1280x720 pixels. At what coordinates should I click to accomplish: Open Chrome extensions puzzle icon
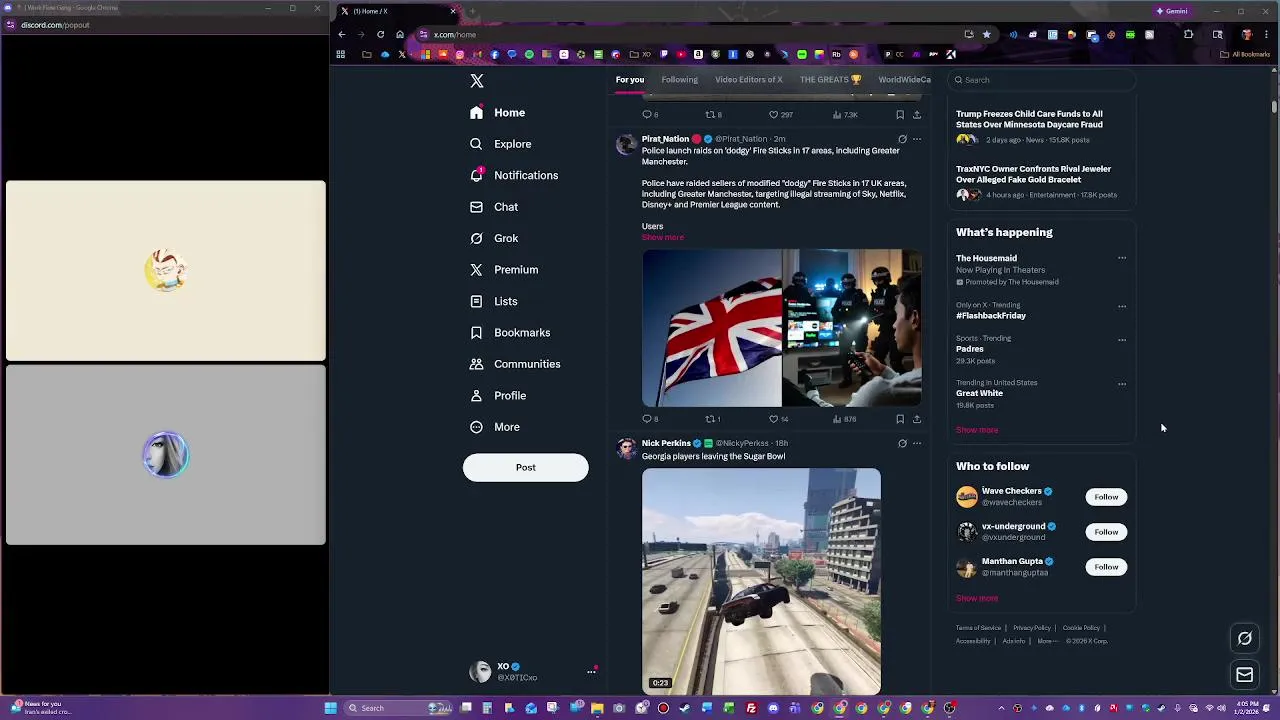(x=1188, y=35)
